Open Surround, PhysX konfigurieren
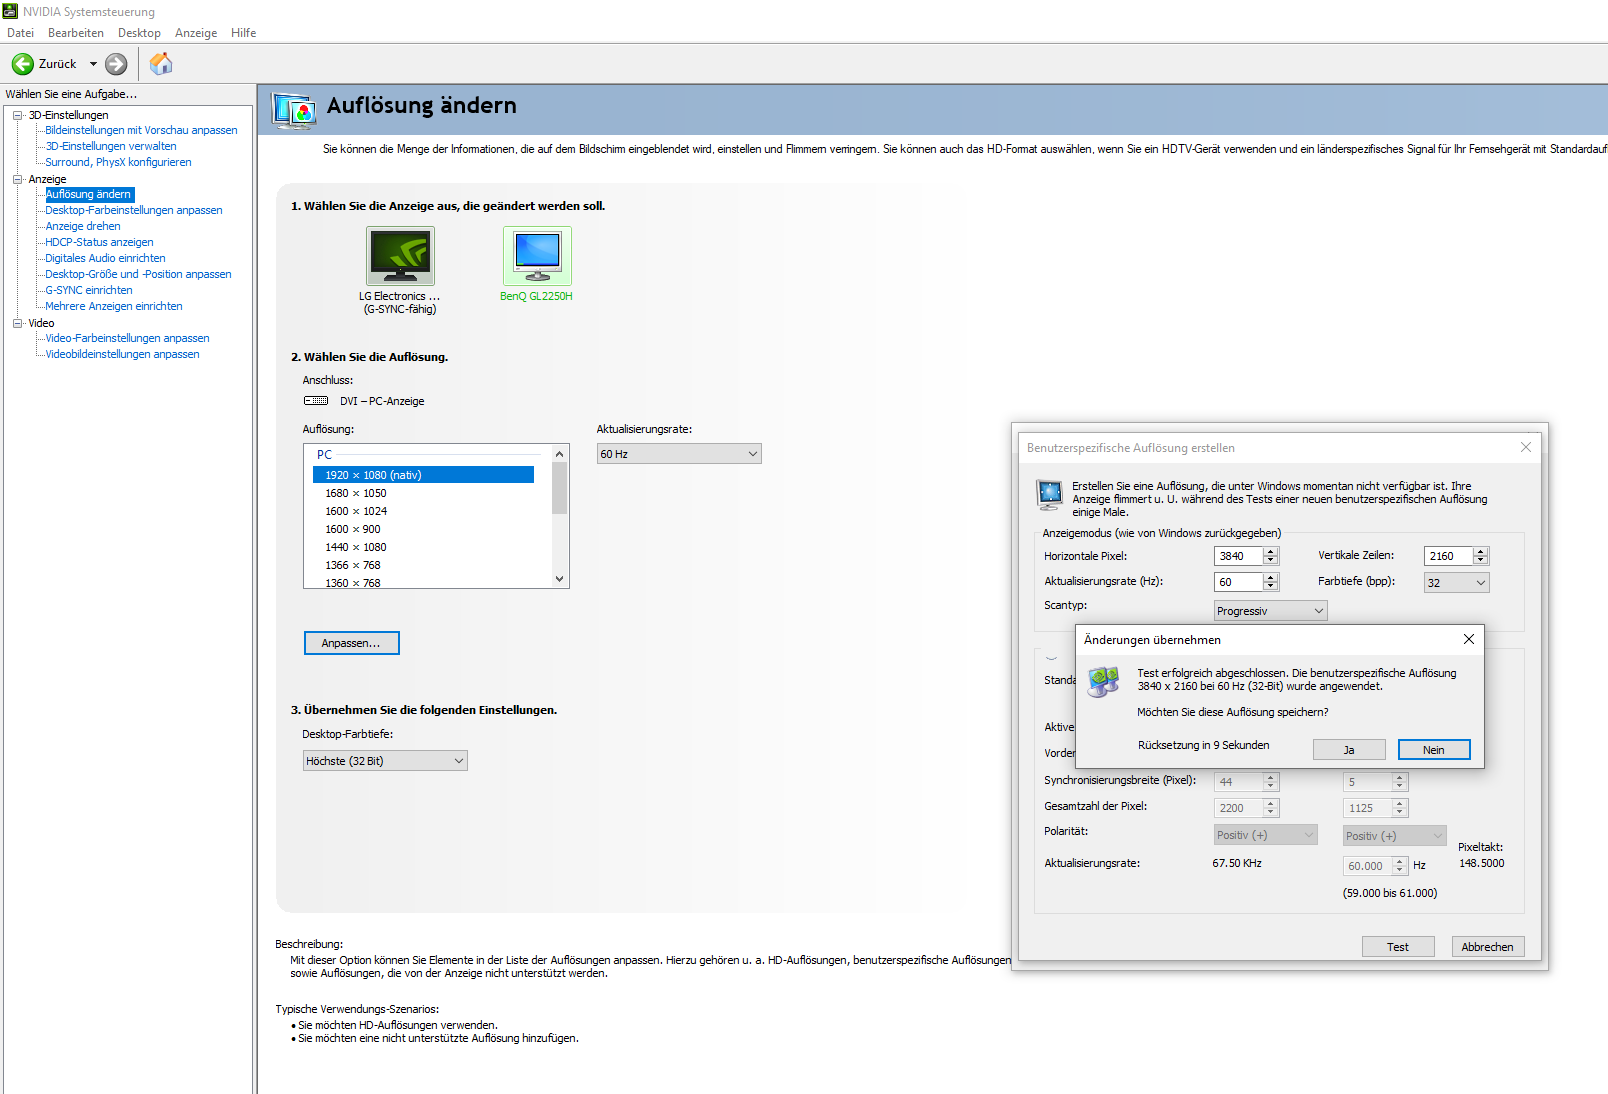1608x1094 pixels. pyautogui.click(x=118, y=162)
